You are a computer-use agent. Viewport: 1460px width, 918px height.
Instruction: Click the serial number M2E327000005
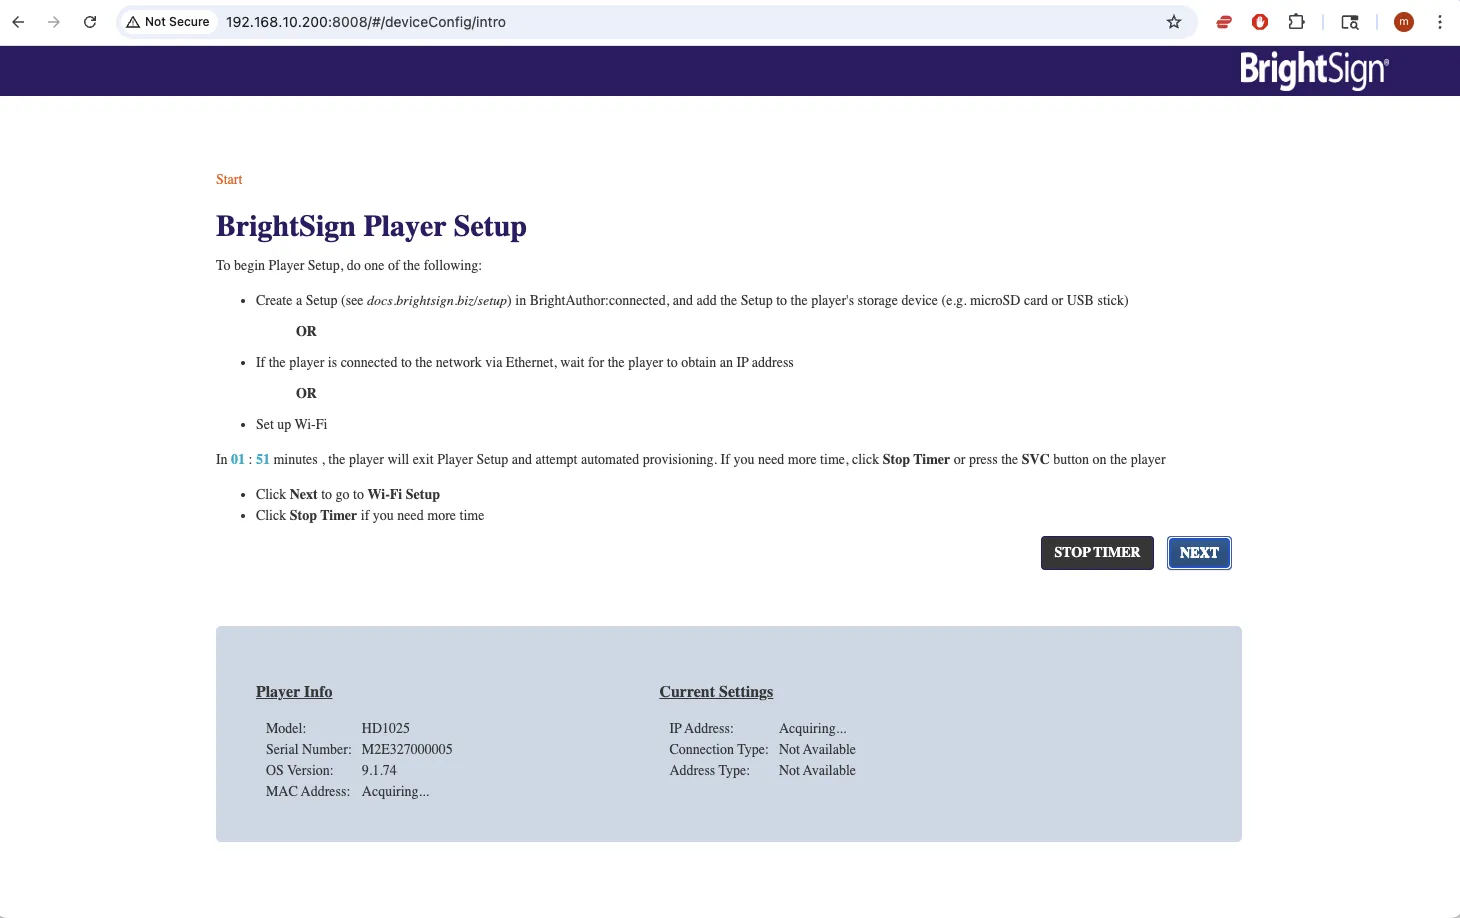(x=407, y=750)
